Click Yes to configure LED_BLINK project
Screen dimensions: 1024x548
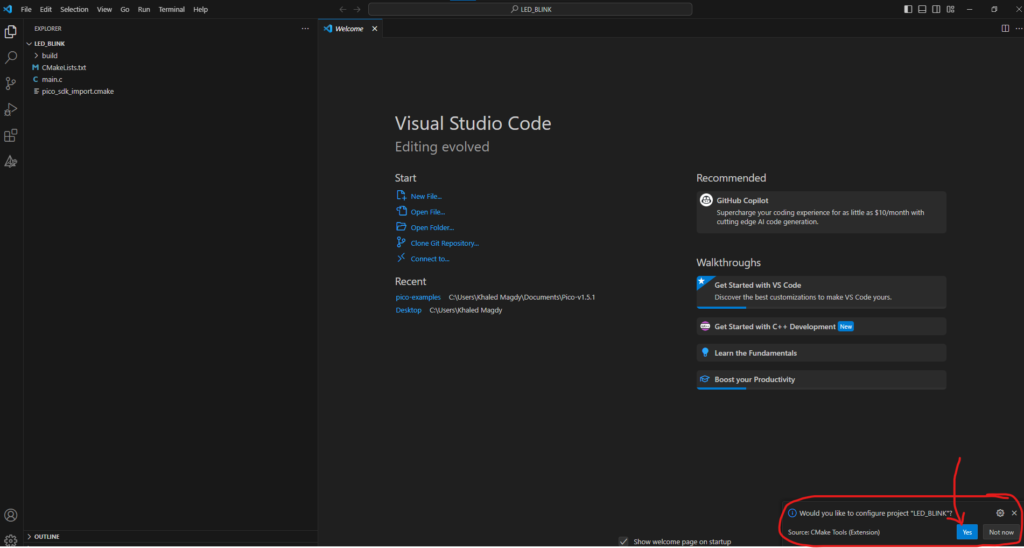tap(966, 532)
